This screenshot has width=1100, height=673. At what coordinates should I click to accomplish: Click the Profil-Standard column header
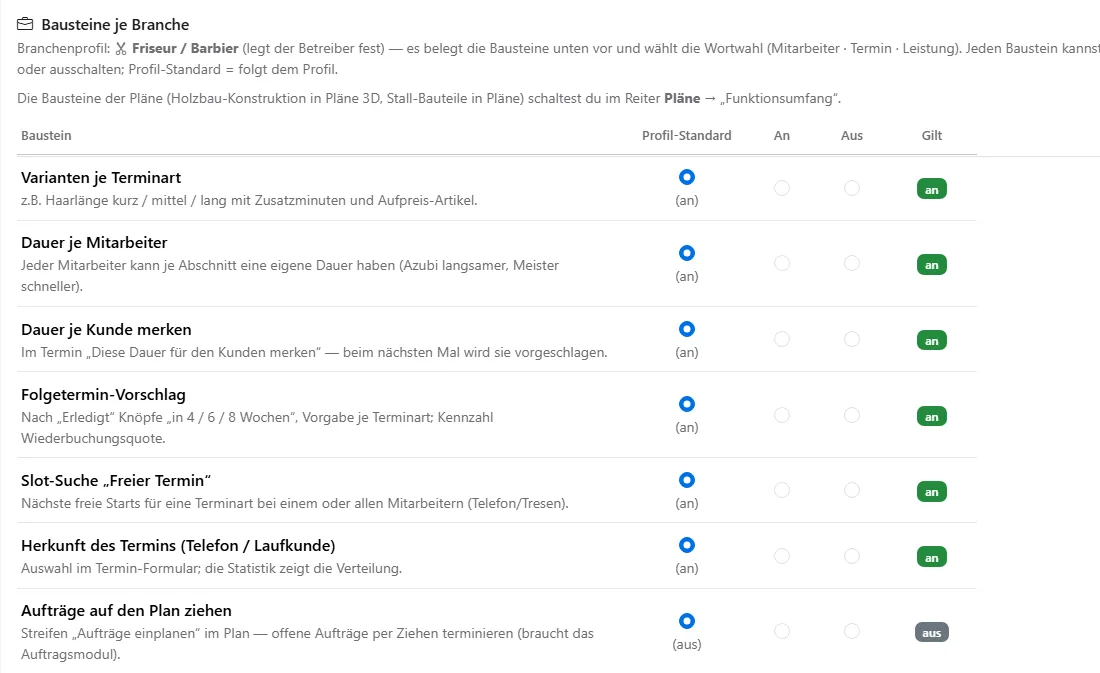click(687, 135)
